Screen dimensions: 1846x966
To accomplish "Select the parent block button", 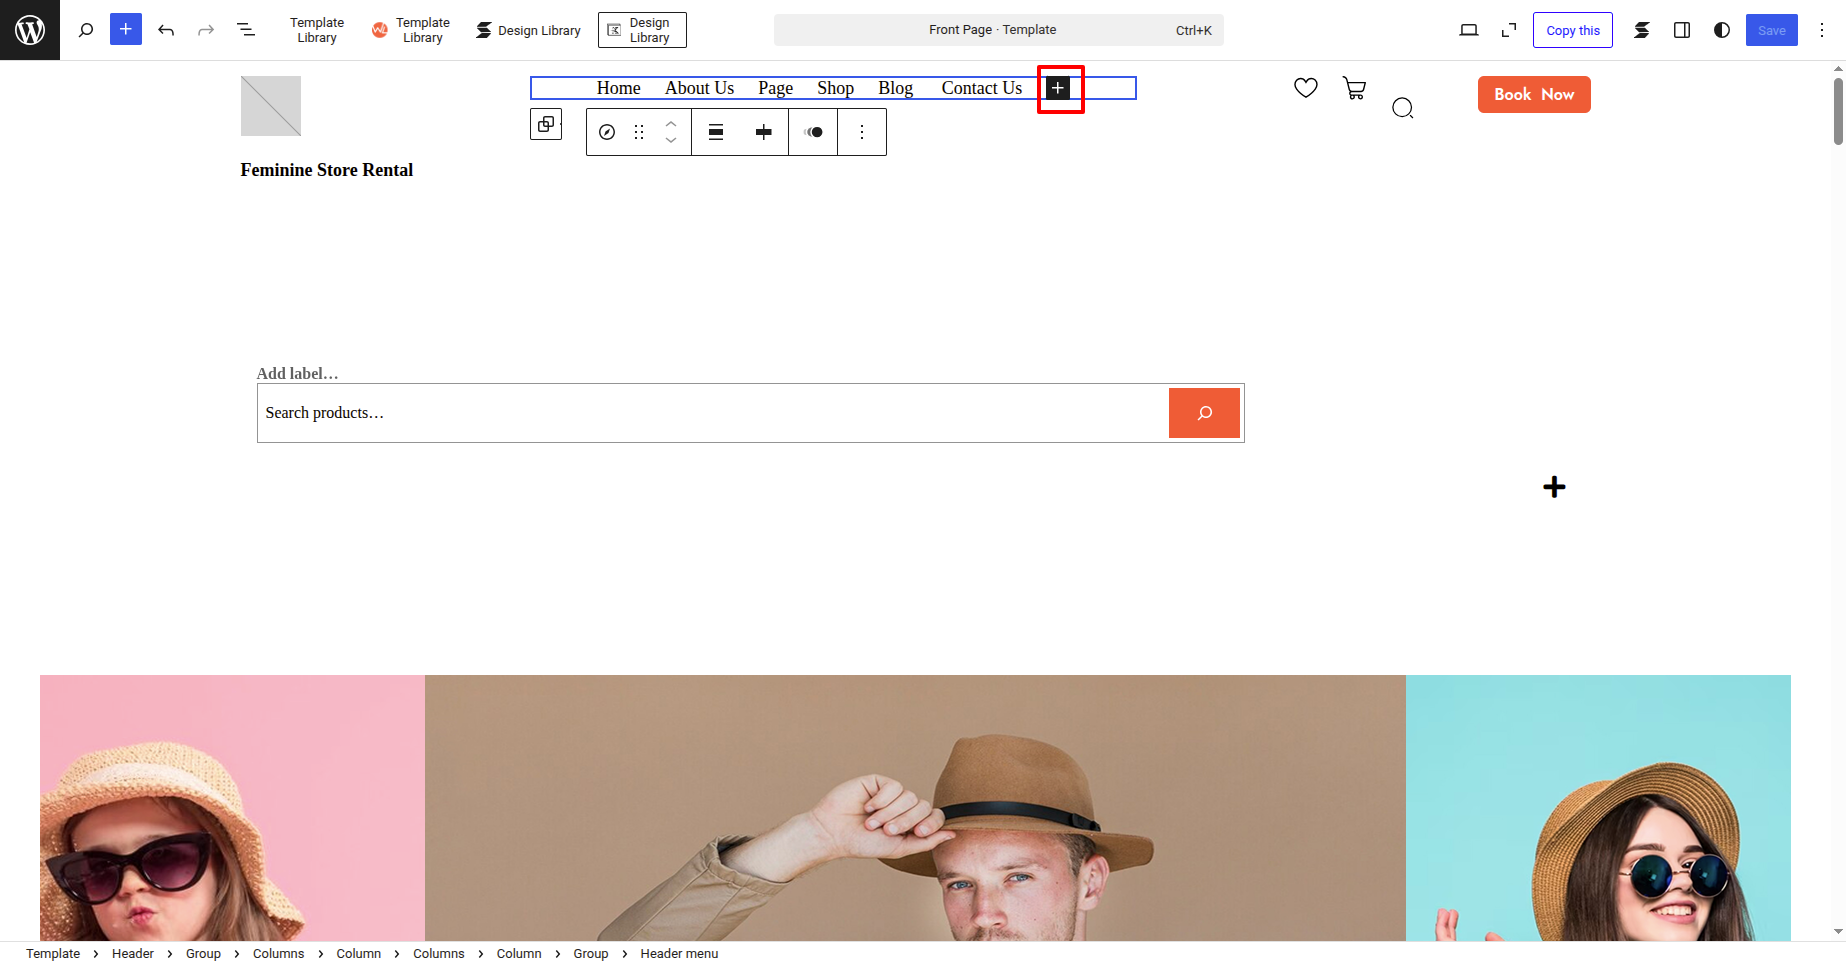I will click(x=546, y=125).
